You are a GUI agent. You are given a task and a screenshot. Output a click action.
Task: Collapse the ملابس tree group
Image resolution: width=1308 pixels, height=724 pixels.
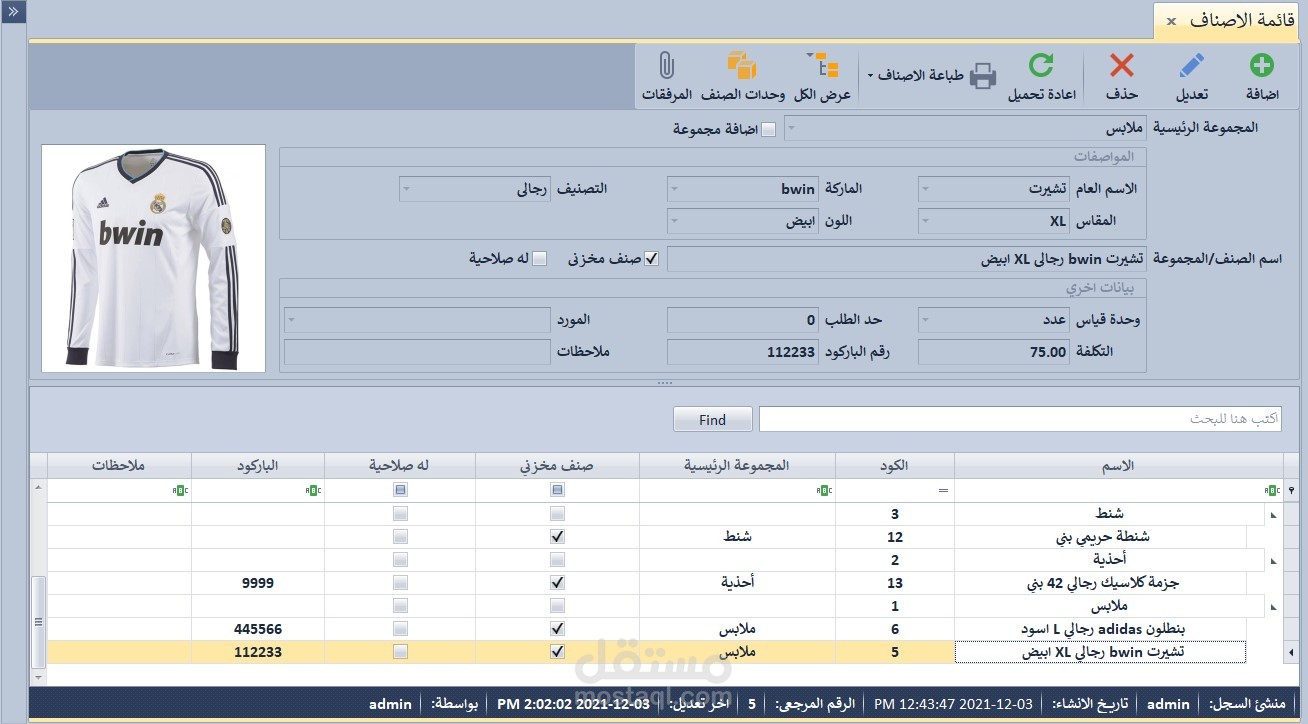pyautogui.click(x=1273, y=607)
